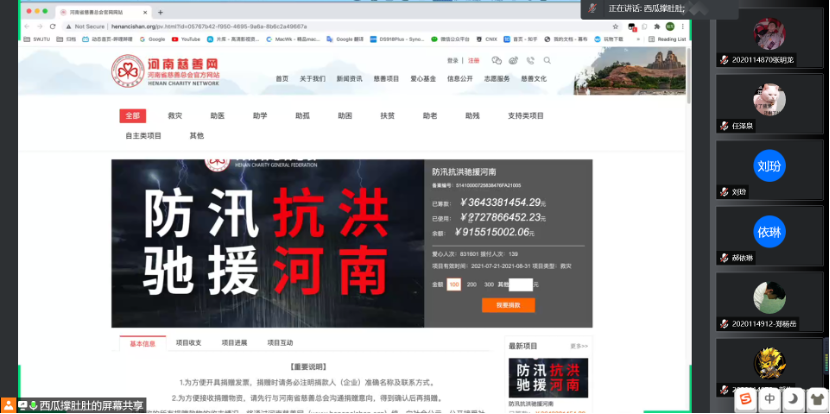Screen dimensions: 830x414
Task: Click the Henan Charity Network logo
Action: click(166, 71)
